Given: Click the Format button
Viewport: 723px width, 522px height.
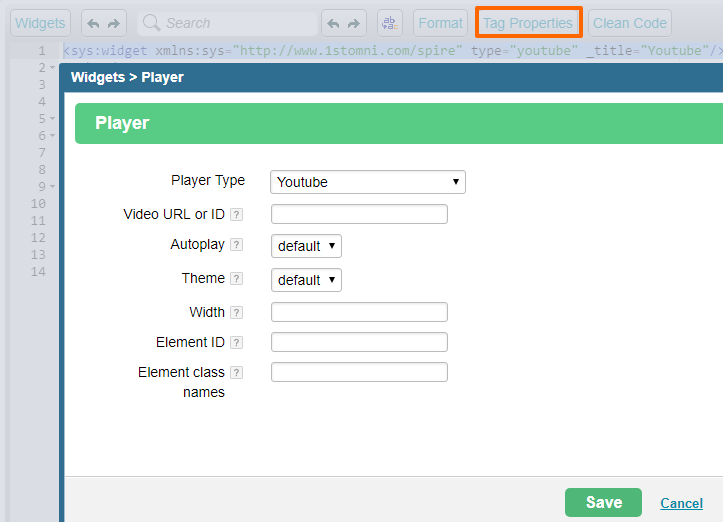Looking at the screenshot, I should 440,23.
